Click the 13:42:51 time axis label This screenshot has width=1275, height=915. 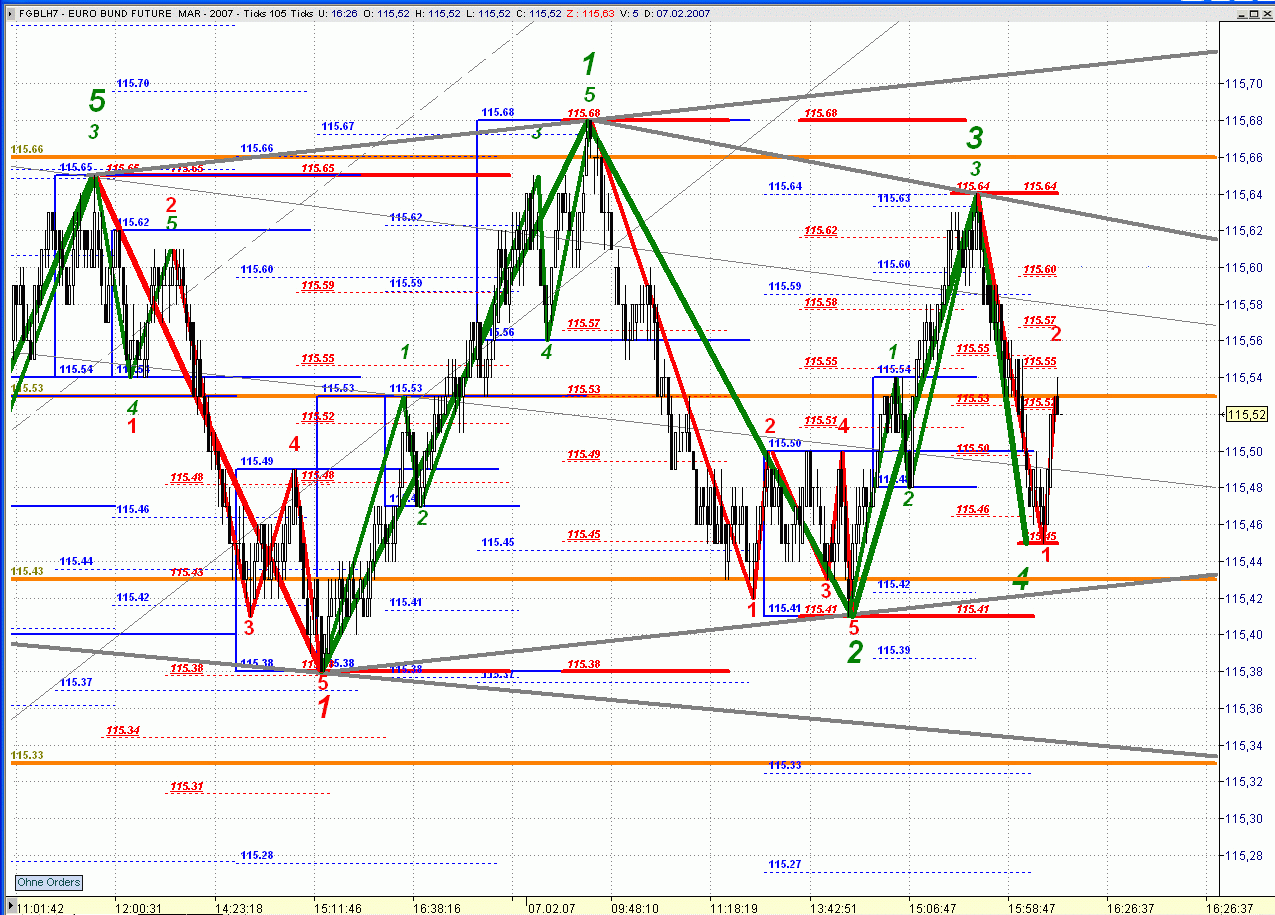coord(833,908)
